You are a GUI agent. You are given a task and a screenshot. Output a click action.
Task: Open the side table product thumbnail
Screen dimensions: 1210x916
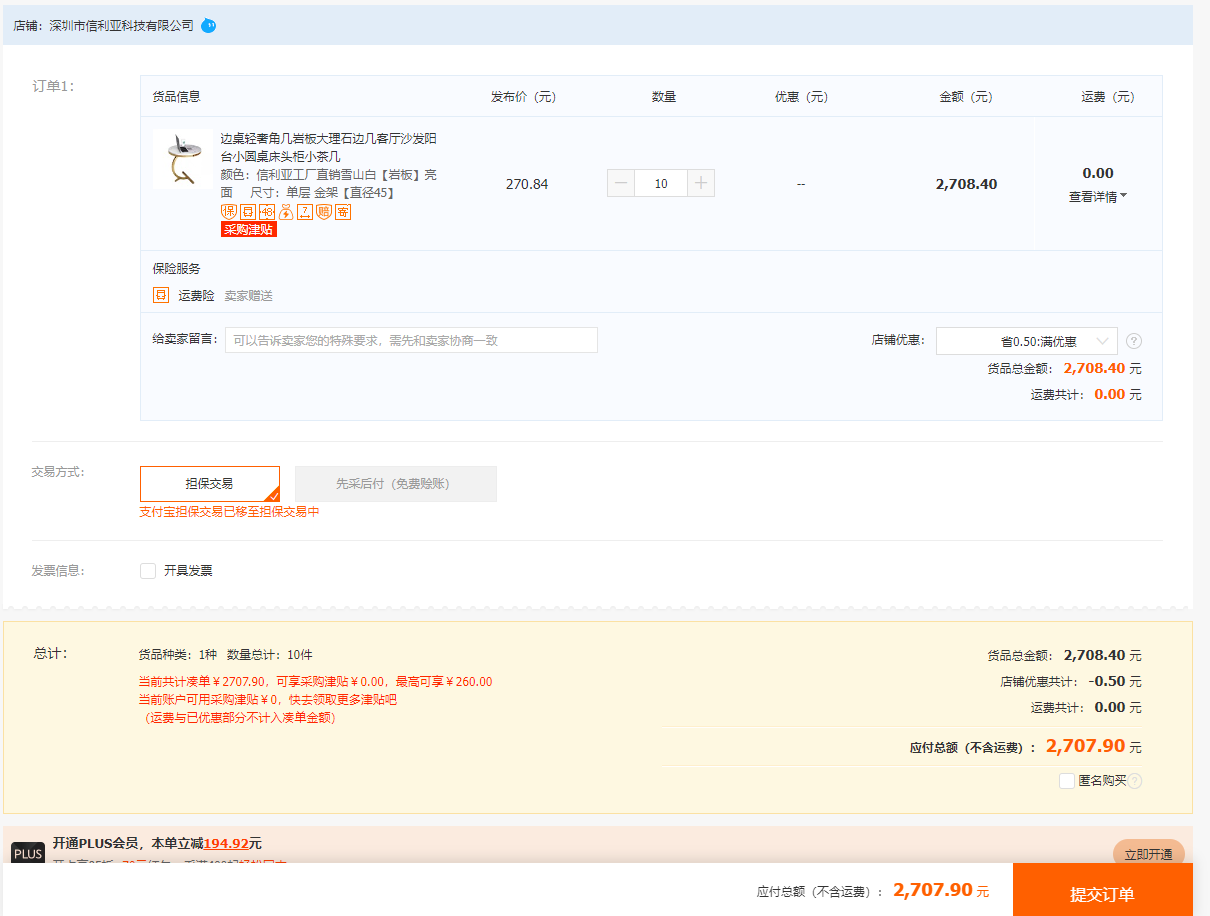182,160
